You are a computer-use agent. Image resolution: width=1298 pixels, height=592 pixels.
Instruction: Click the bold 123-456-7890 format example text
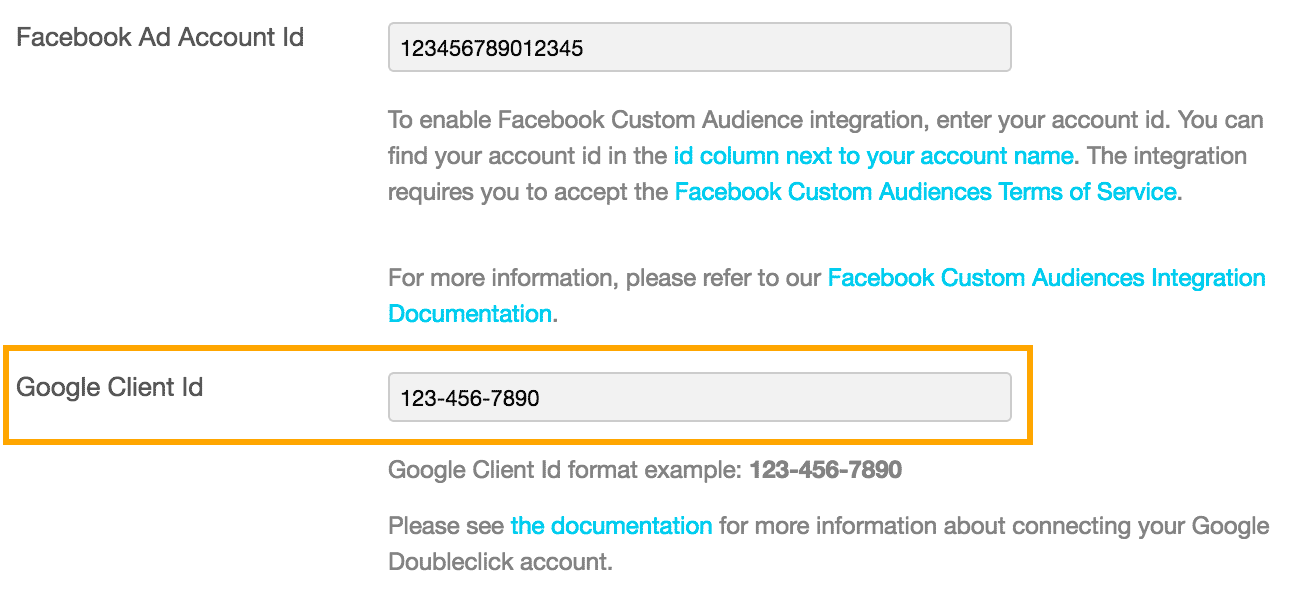pyautogui.click(x=825, y=469)
